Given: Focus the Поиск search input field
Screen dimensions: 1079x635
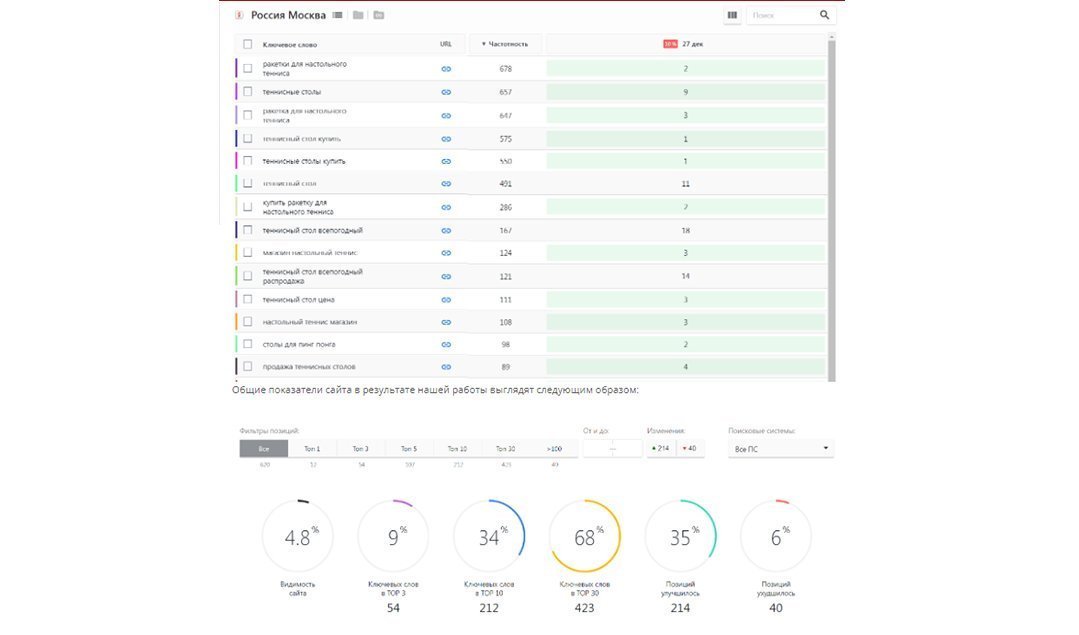Looking at the screenshot, I should tap(782, 15).
